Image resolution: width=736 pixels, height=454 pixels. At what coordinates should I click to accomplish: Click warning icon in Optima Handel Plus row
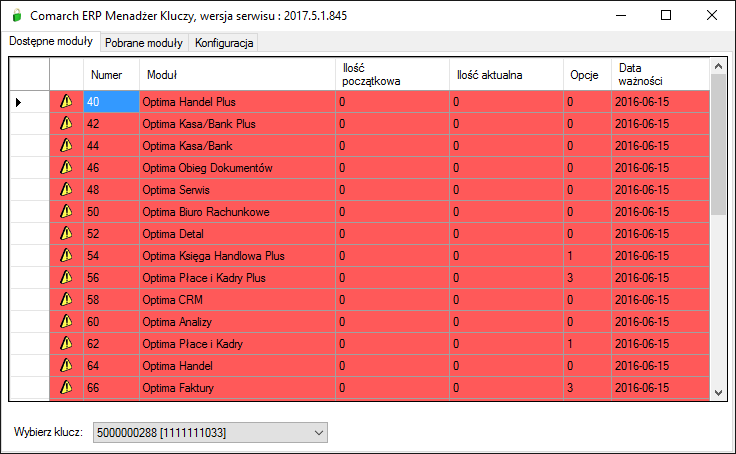[66, 101]
